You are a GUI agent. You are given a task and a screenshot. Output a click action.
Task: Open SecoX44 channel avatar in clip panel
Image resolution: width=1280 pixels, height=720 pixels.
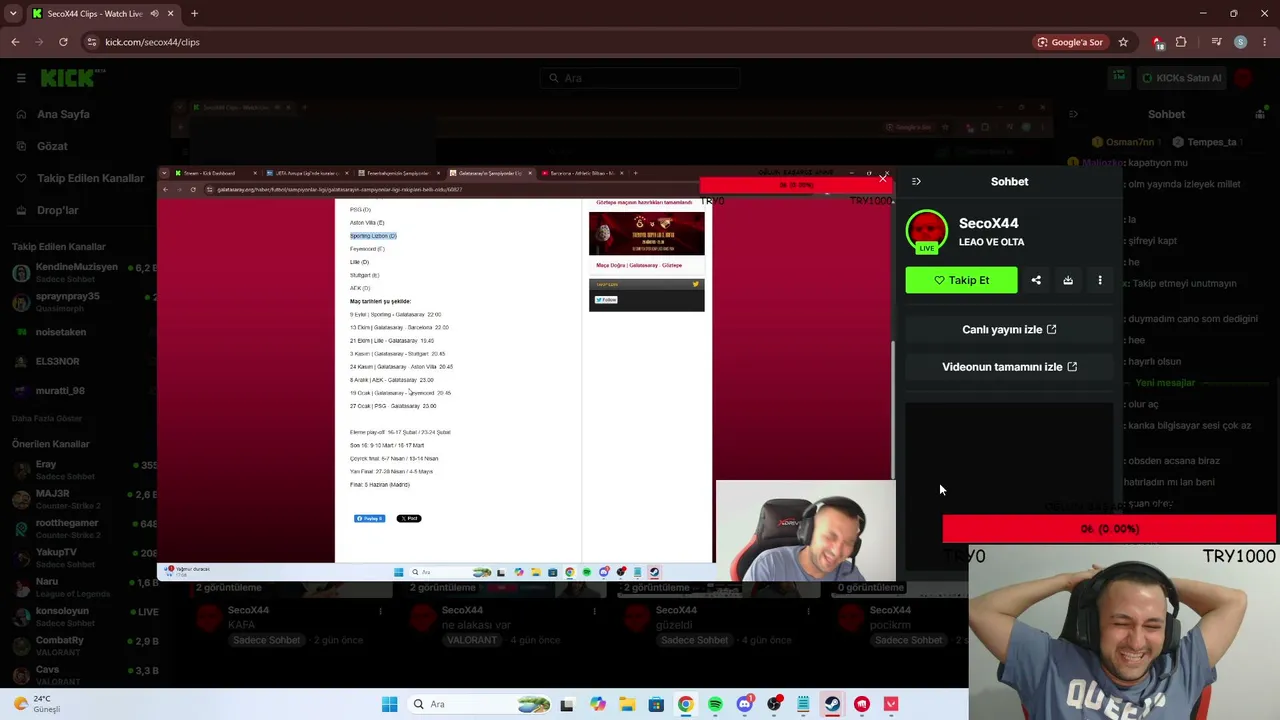(x=927, y=231)
